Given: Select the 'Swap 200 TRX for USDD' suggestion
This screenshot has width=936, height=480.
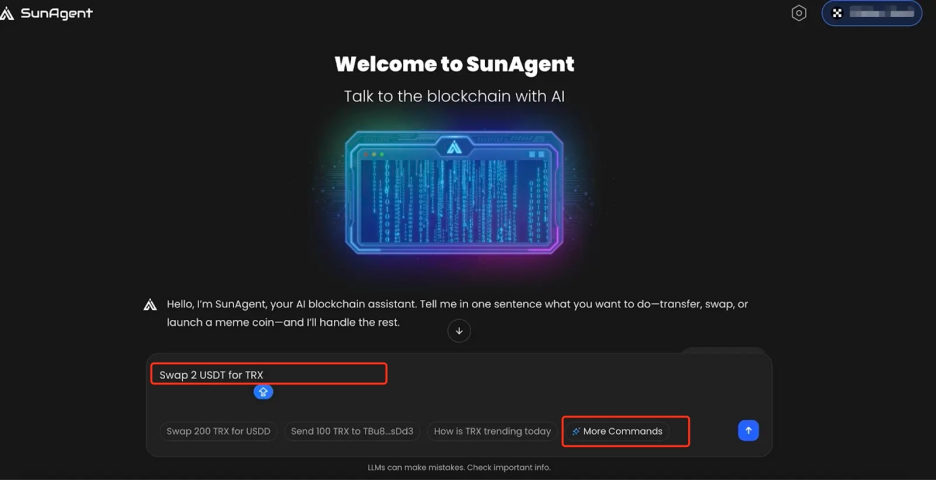Looking at the screenshot, I should [x=218, y=431].
